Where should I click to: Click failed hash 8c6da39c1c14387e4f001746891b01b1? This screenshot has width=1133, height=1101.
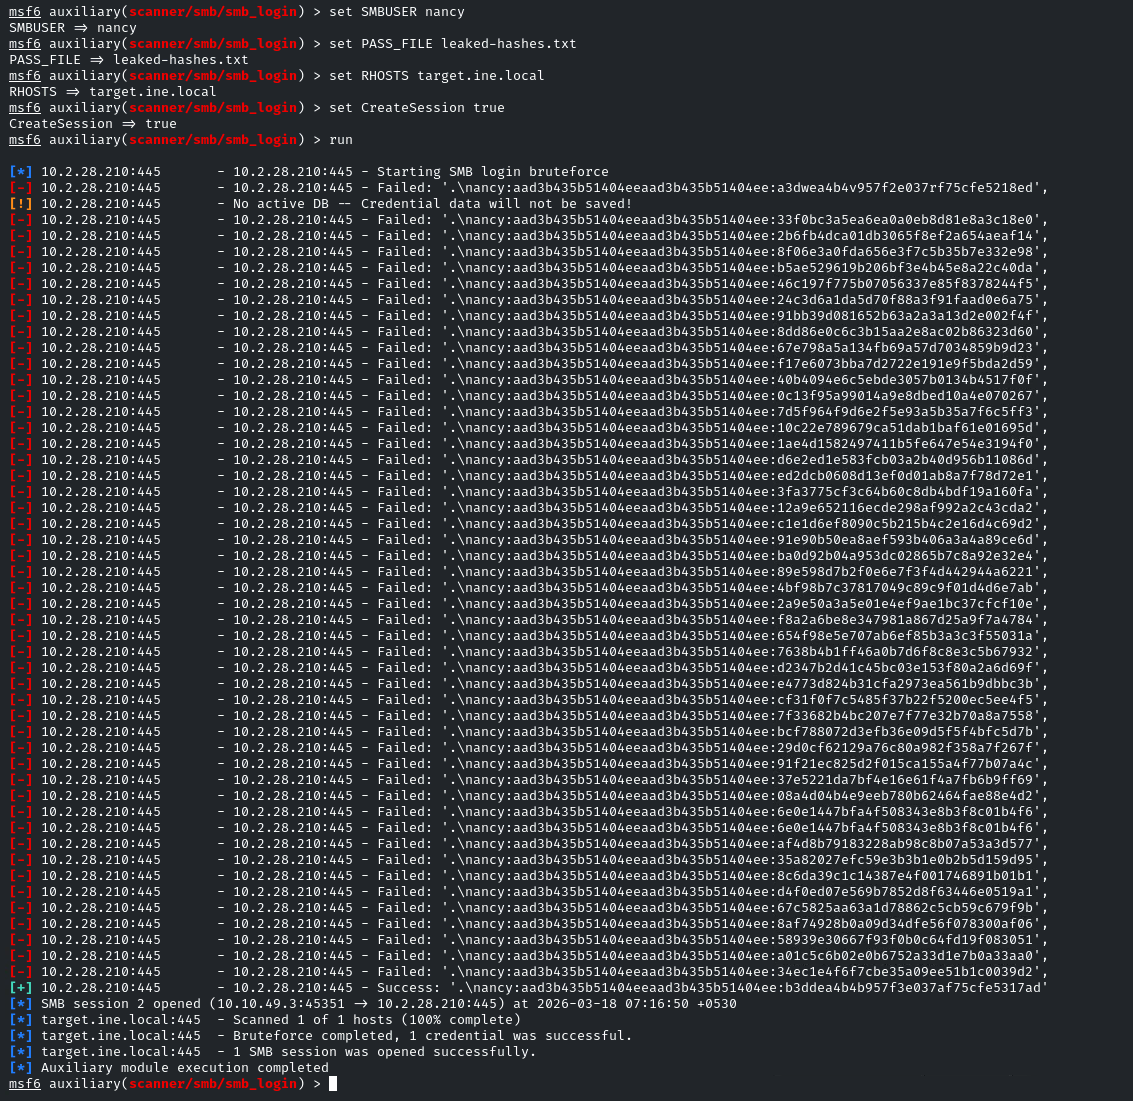tap(905, 875)
